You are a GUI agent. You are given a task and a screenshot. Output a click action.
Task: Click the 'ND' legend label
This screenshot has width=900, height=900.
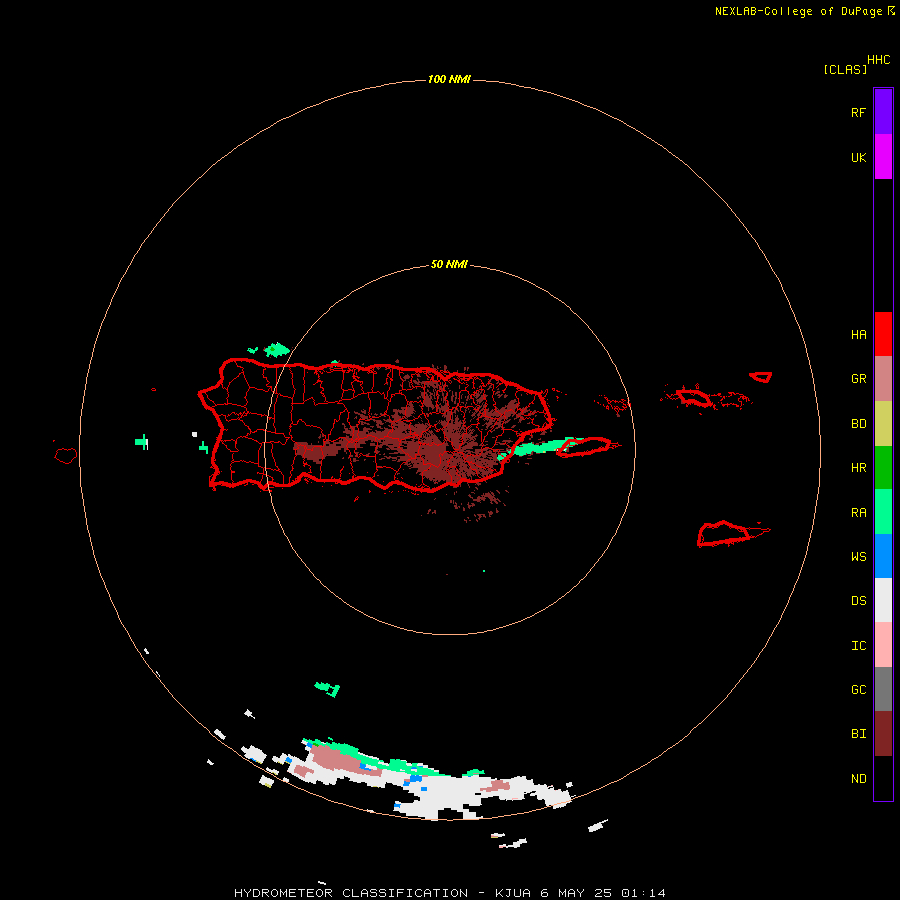(x=858, y=779)
